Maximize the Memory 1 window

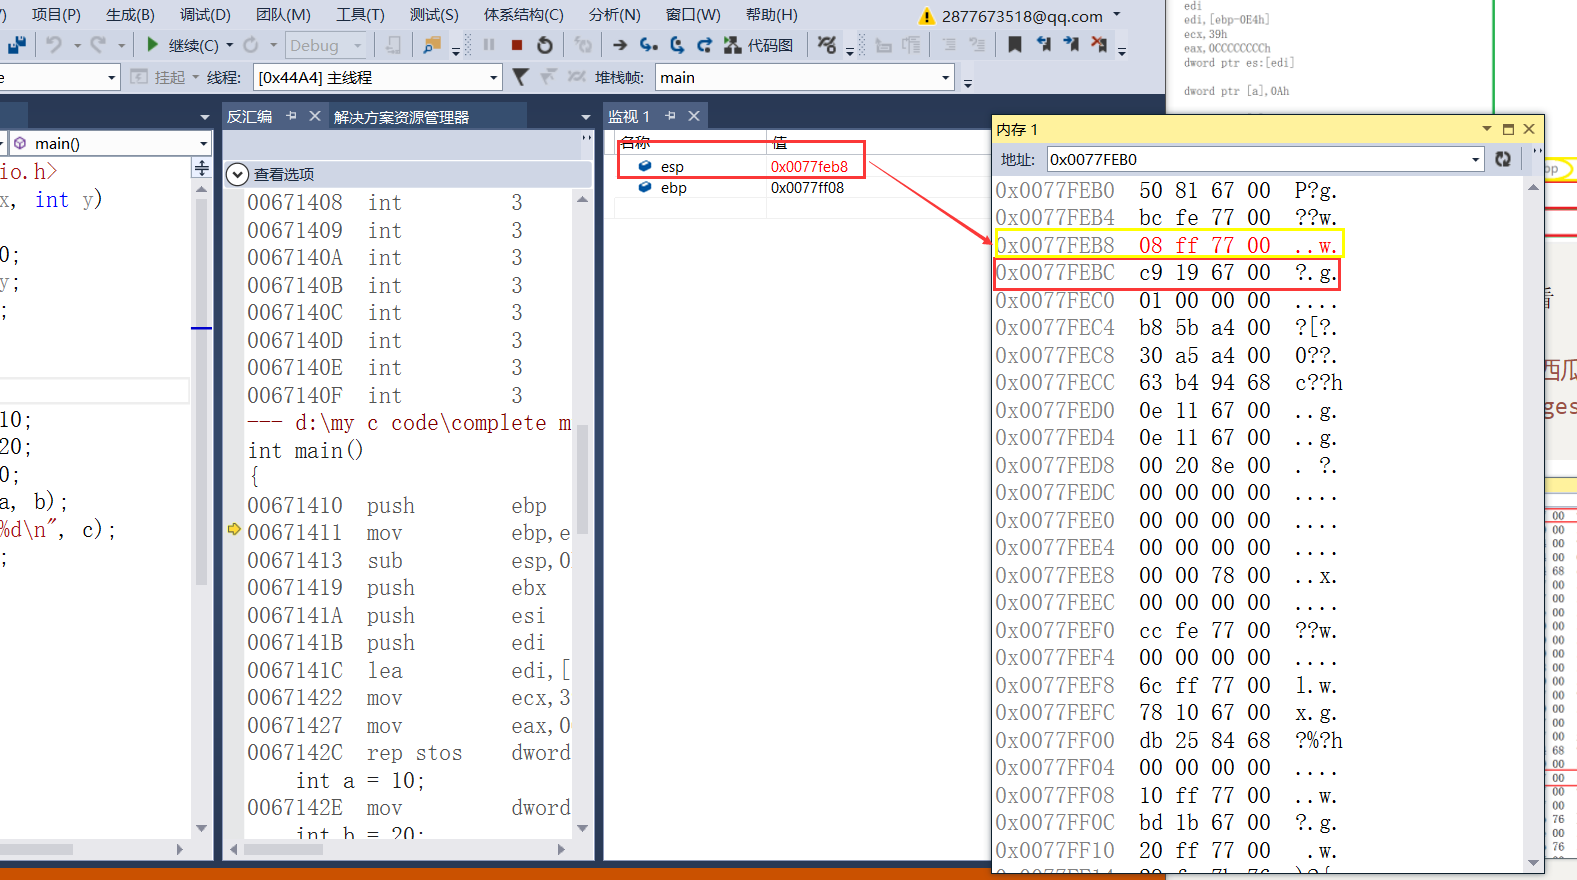1508,129
